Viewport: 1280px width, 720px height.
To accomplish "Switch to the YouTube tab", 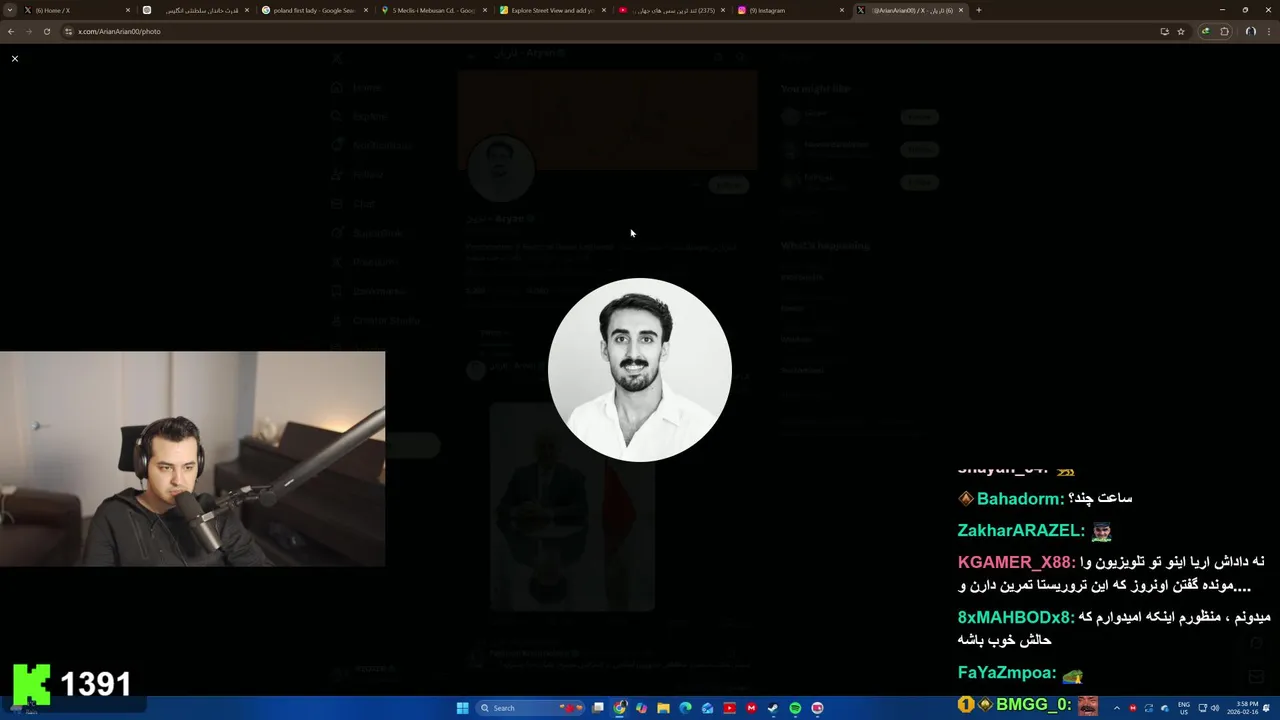I will (x=670, y=10).
